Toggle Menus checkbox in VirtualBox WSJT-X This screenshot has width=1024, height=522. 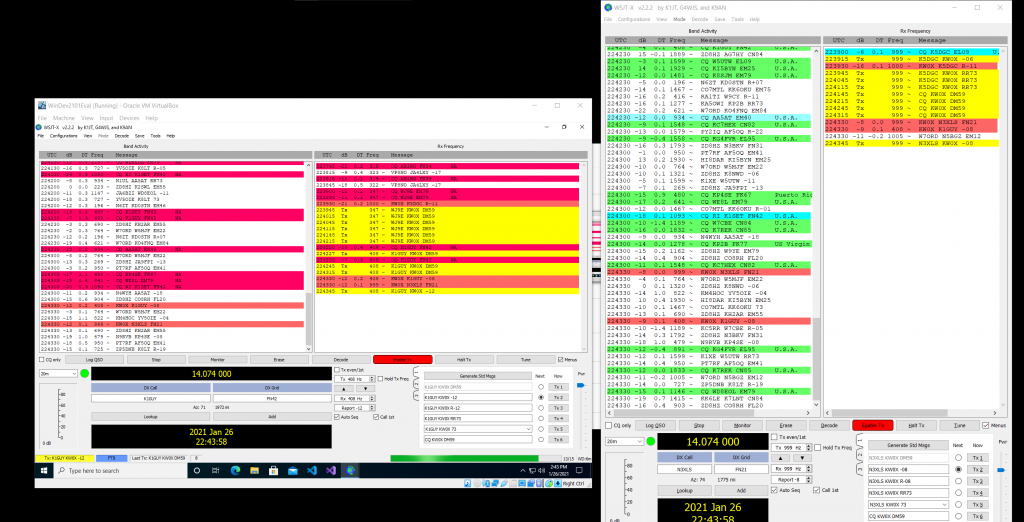point(560,359)
